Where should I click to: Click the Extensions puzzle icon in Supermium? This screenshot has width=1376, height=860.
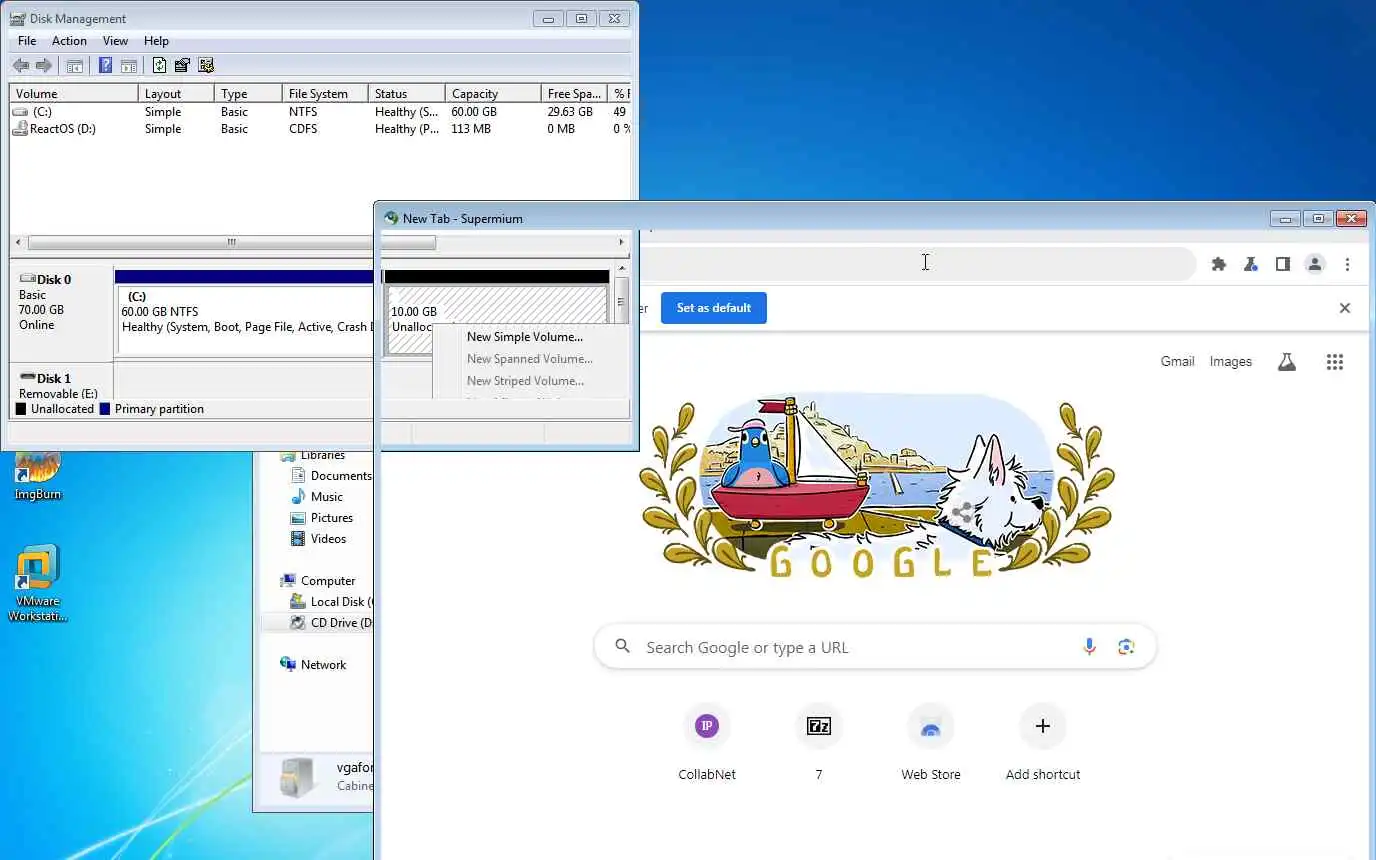pyautogui.click(x=1219, y=264)
